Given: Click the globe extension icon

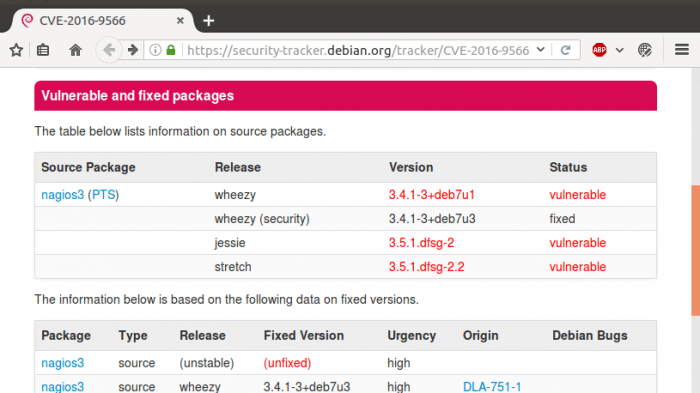Looking at the screenshot, I should click(x=645, y=50).
